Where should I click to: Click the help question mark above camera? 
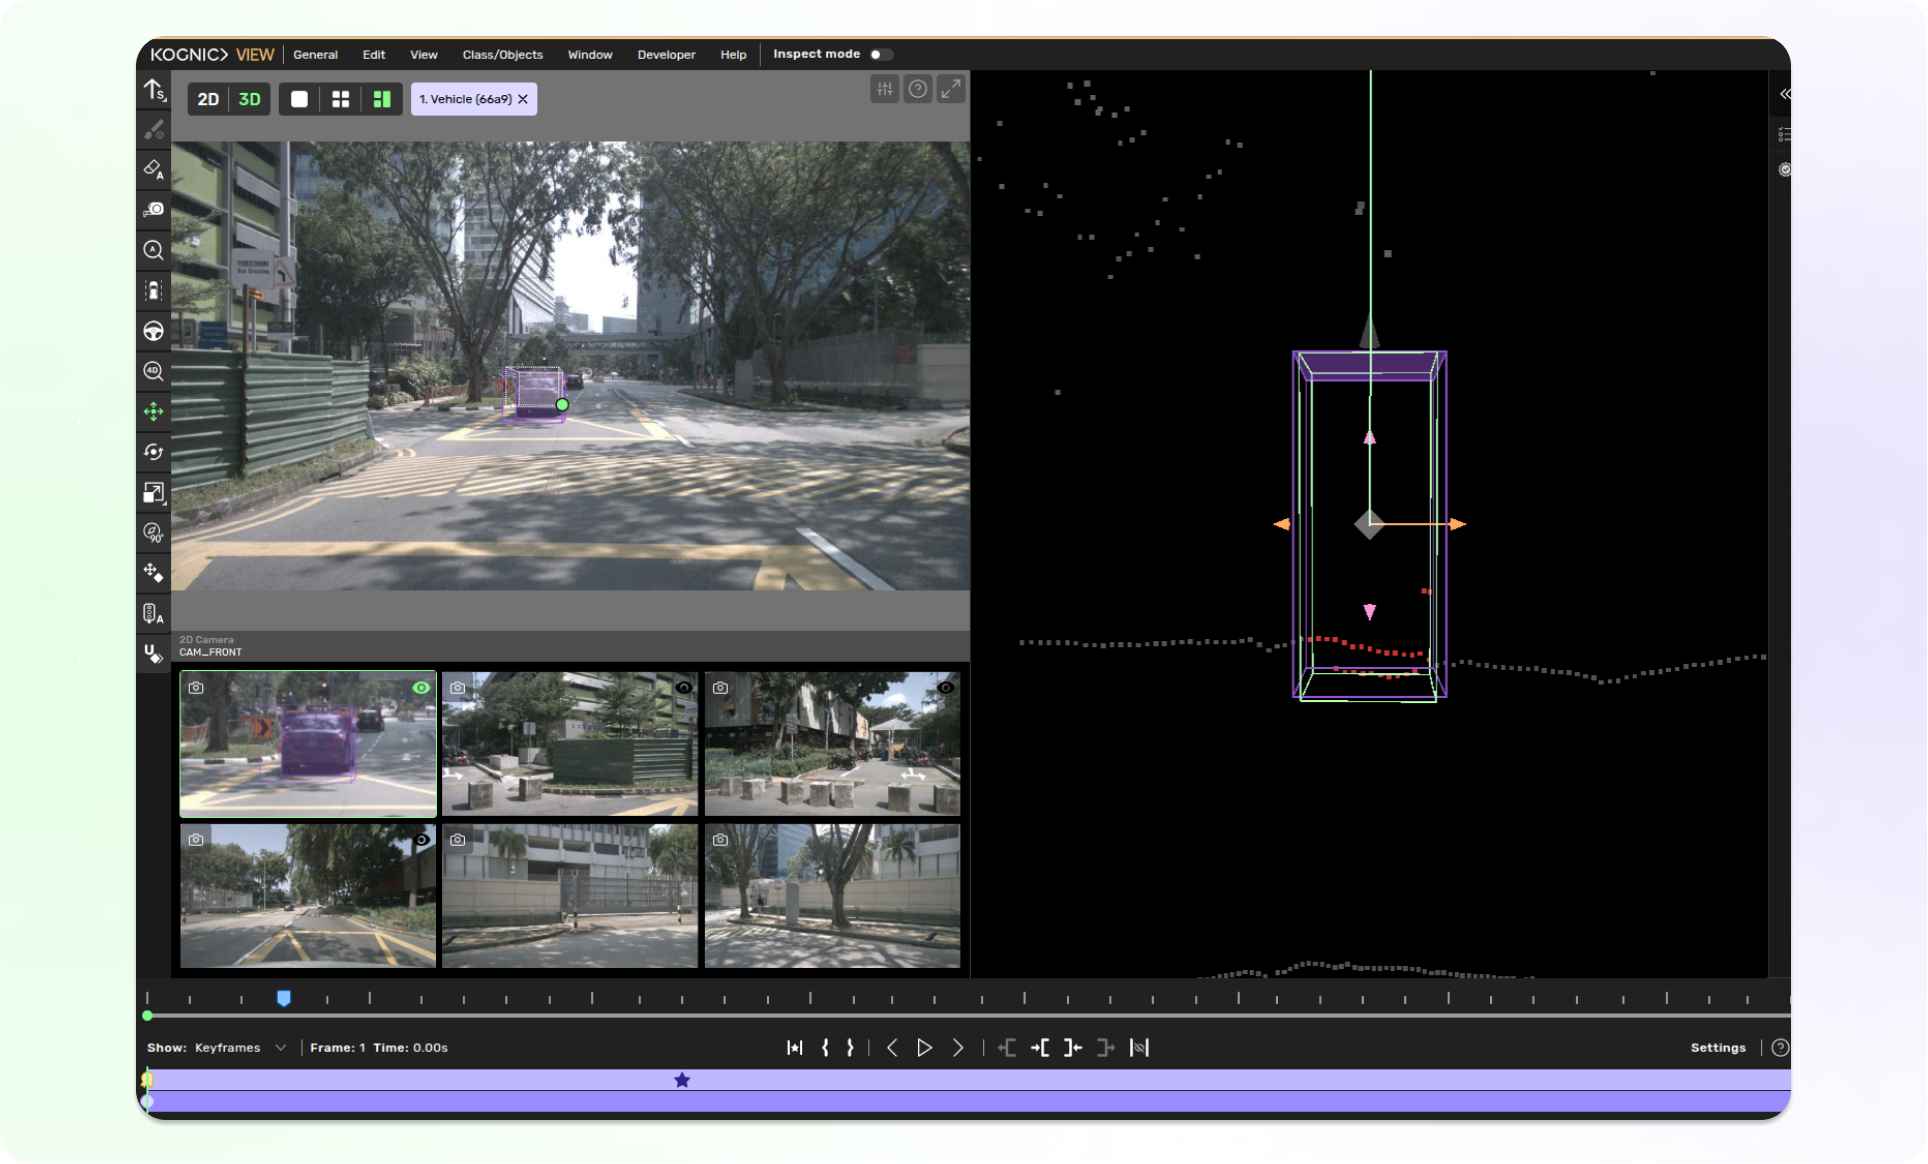coord(917,89)
